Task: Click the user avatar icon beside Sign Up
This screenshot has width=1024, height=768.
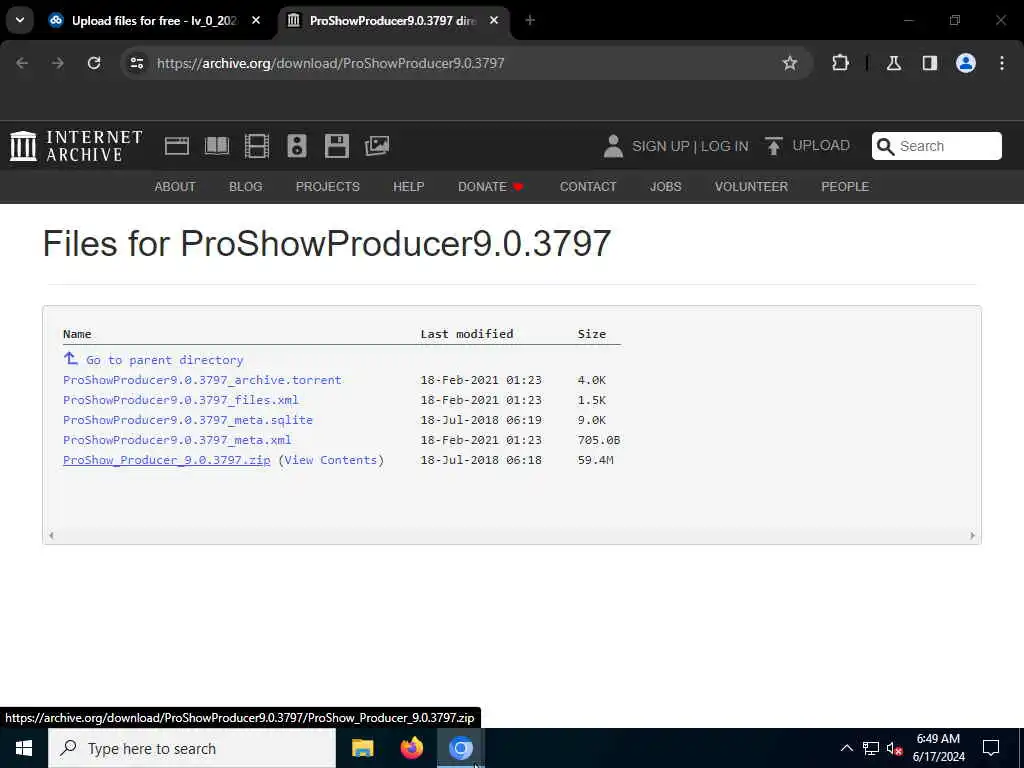Action: 613,146
